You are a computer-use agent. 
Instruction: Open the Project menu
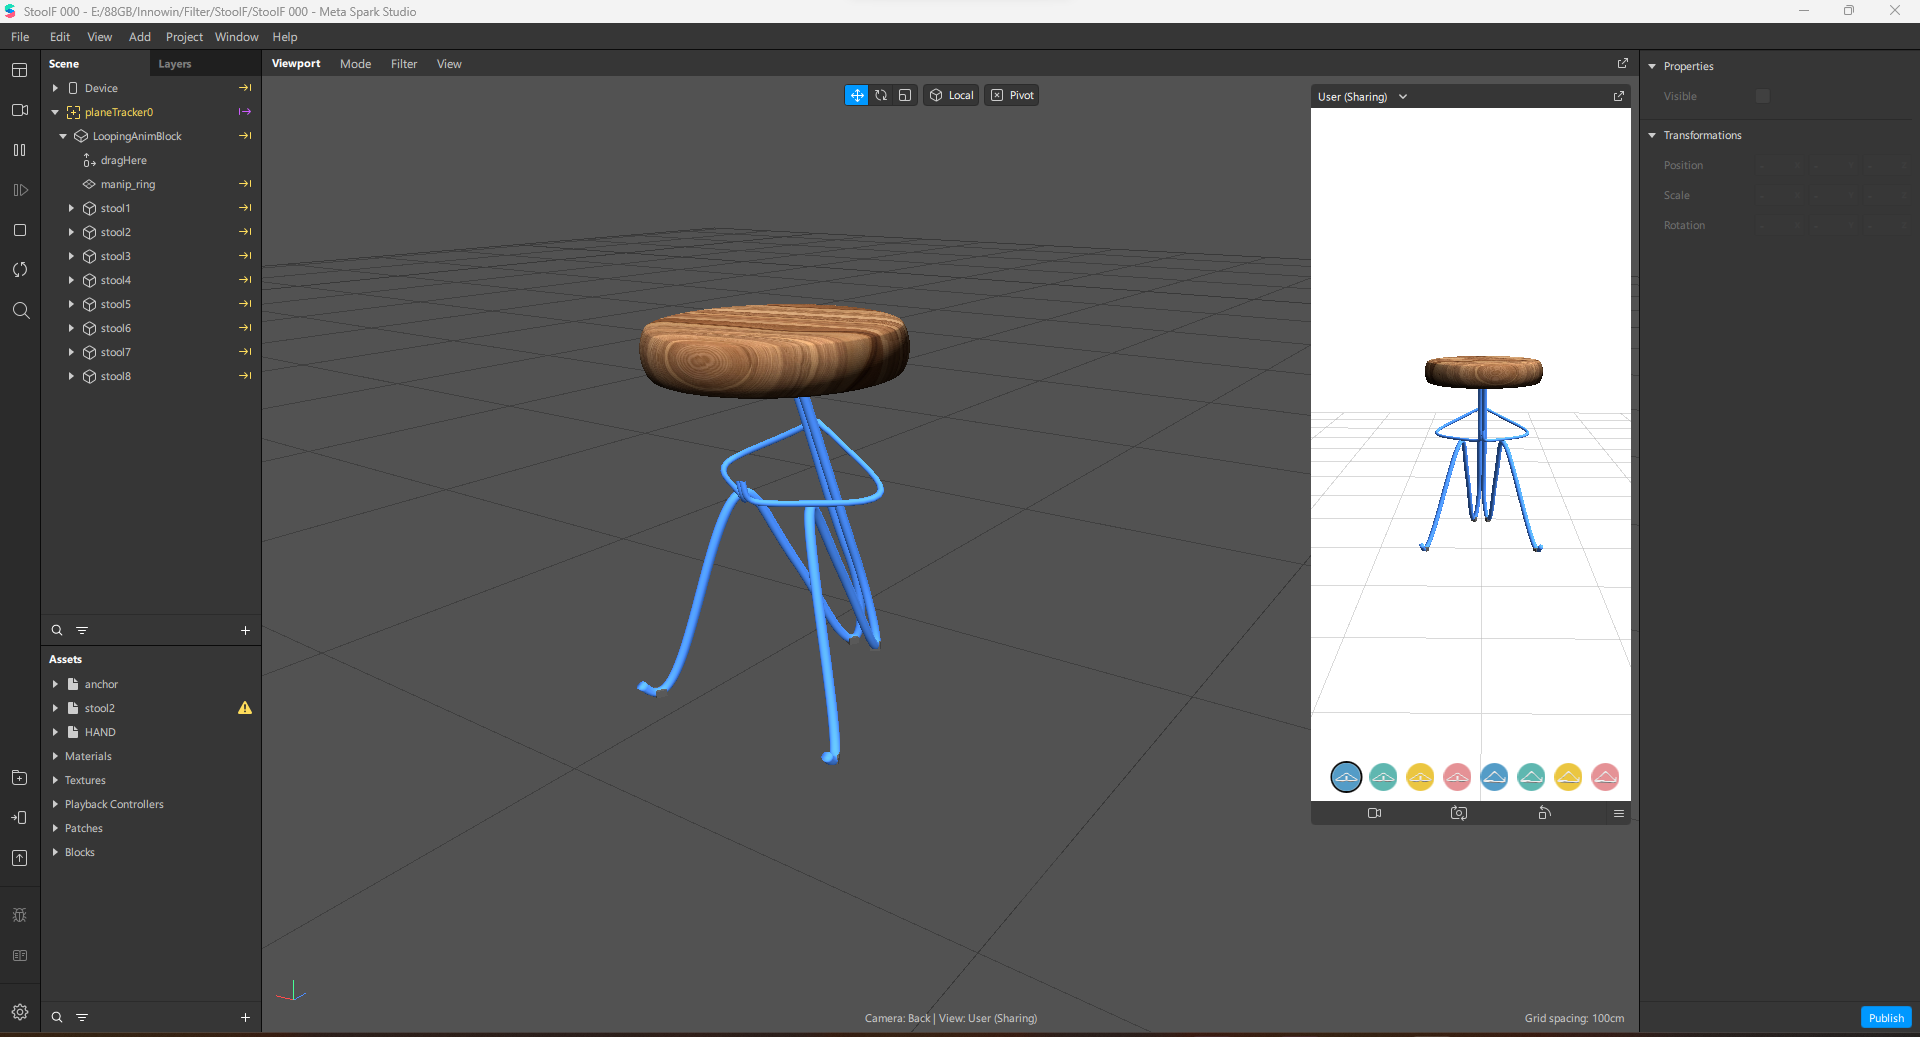coord(184,37)
